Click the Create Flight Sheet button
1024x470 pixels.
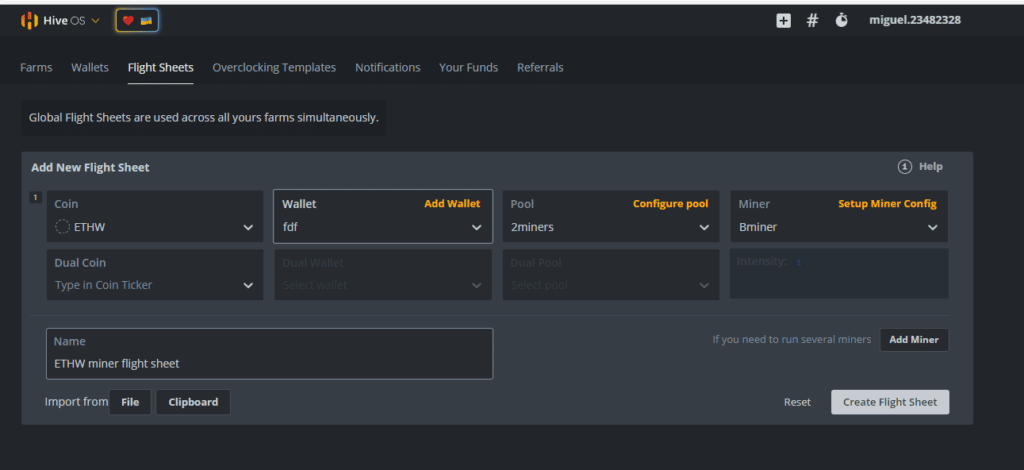(x=890, y=402)
